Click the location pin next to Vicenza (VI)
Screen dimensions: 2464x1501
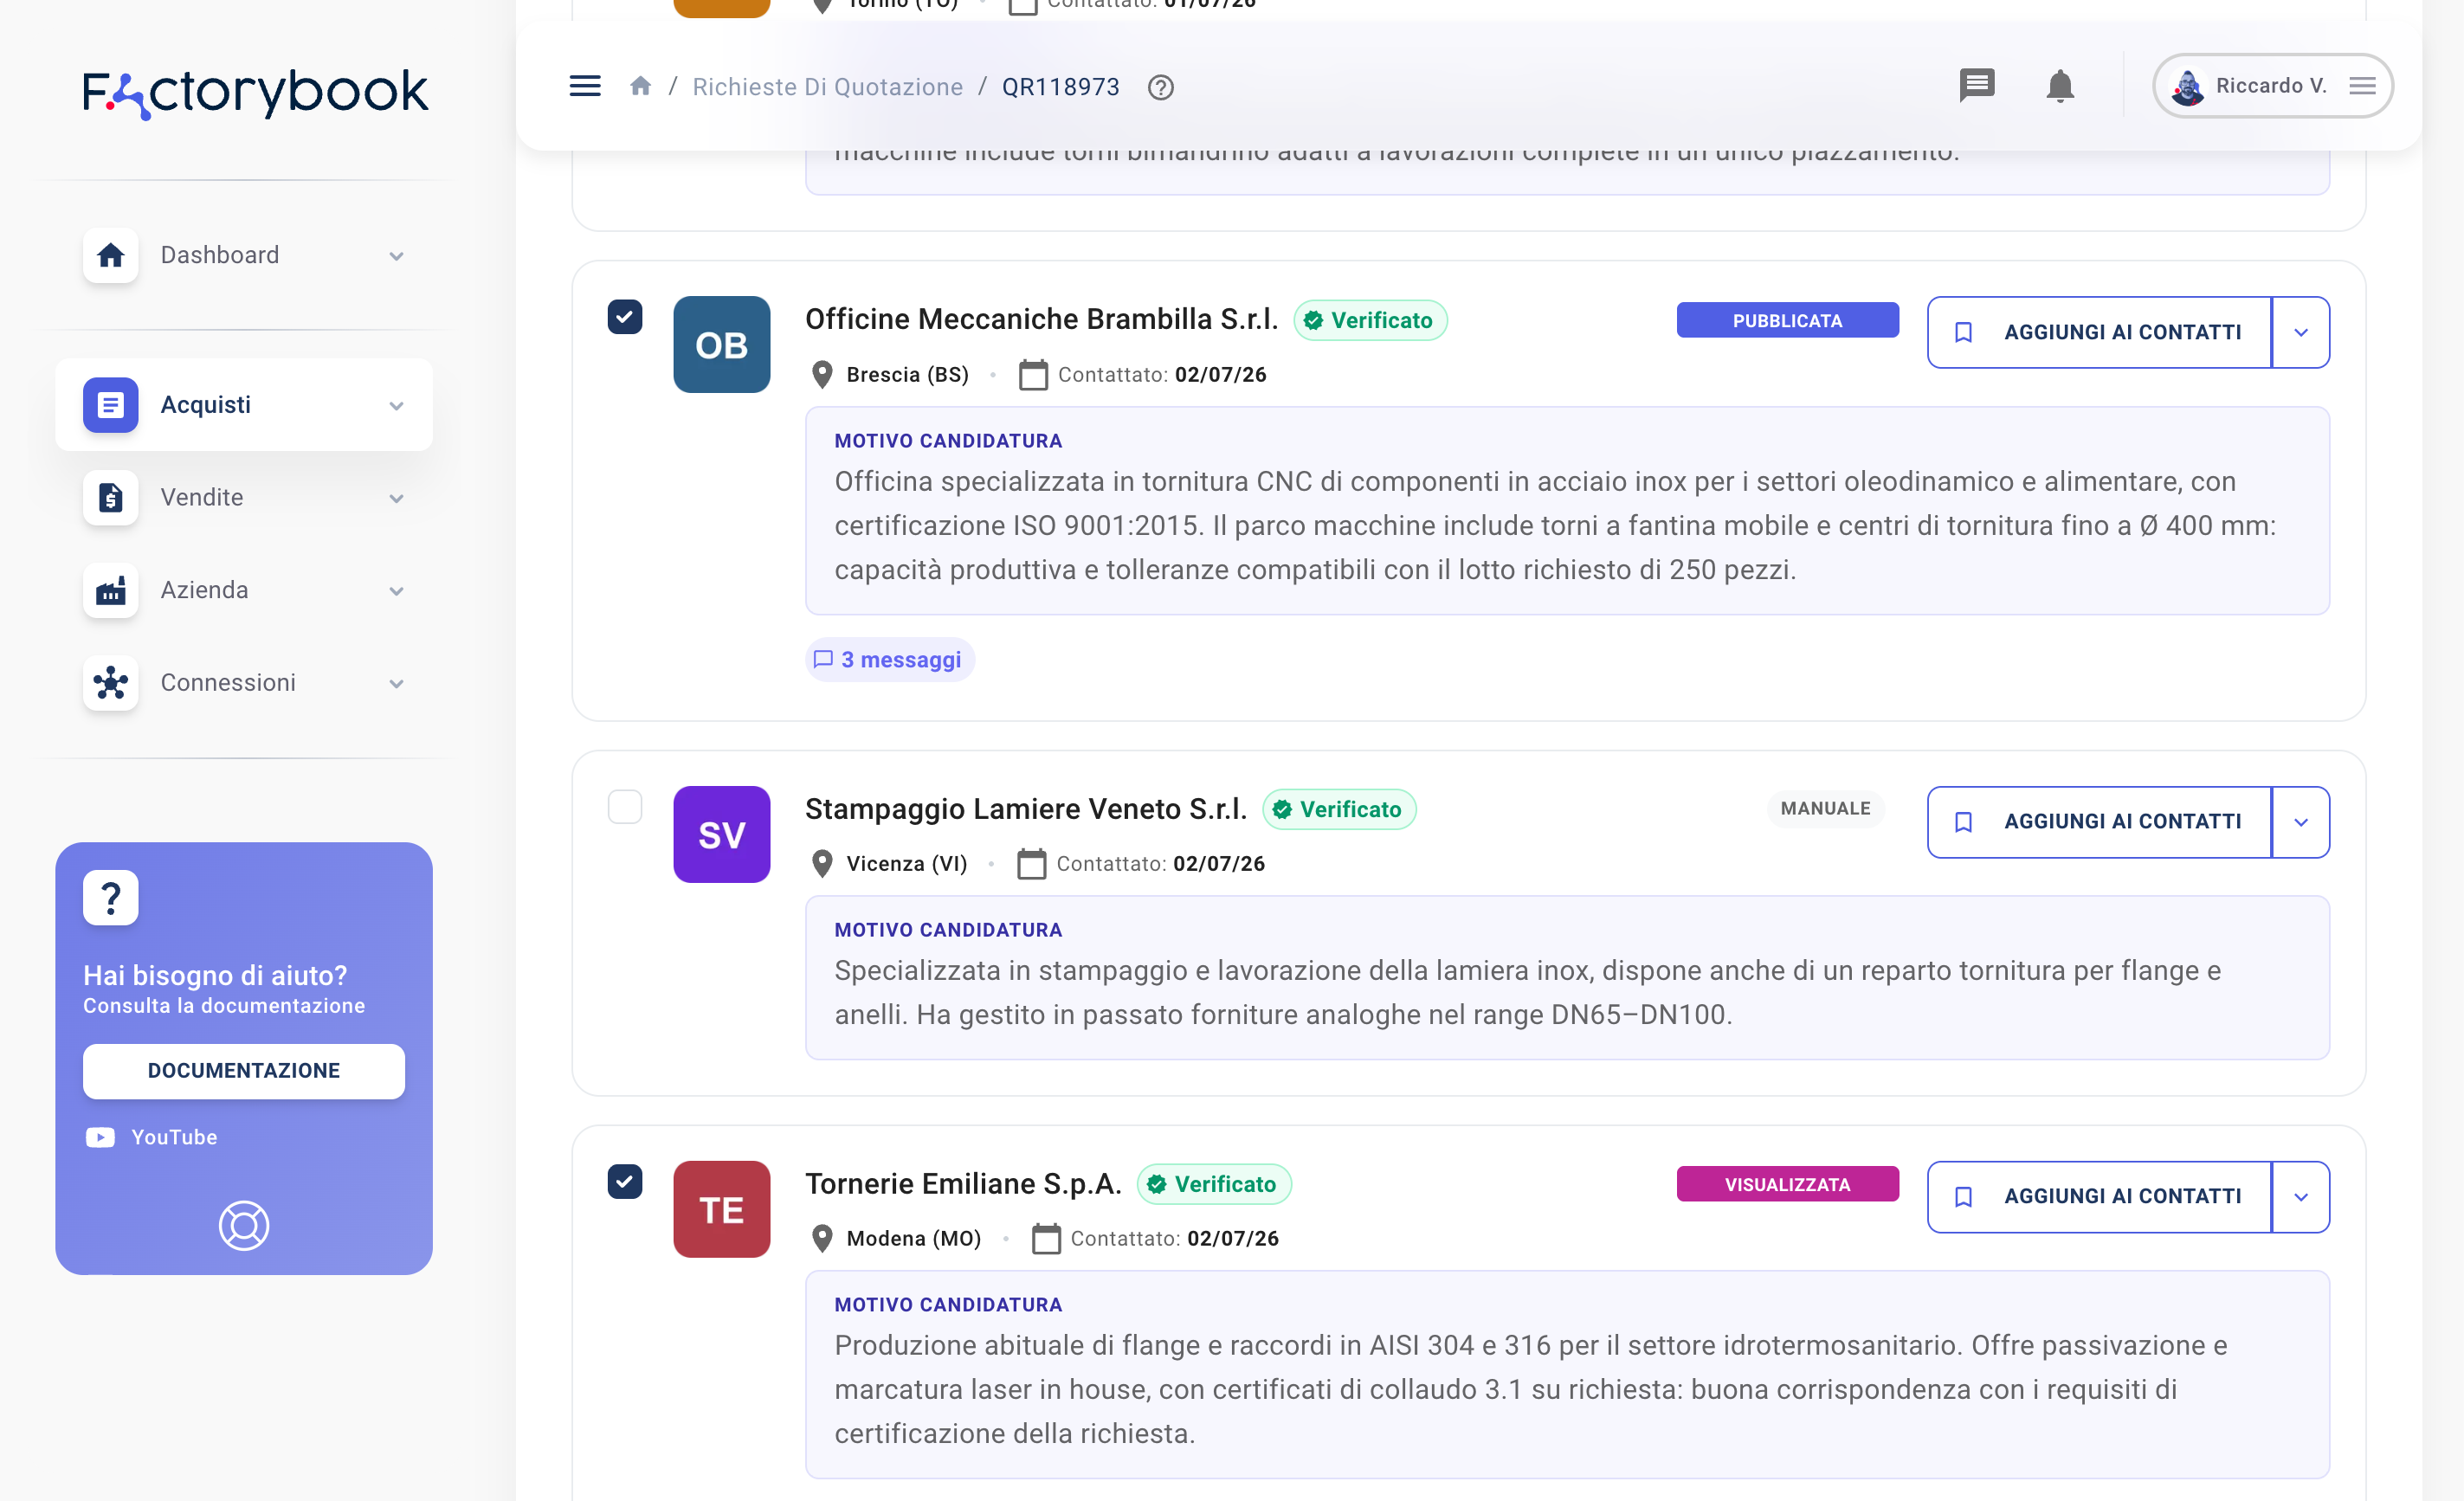(x=822, y=863)
